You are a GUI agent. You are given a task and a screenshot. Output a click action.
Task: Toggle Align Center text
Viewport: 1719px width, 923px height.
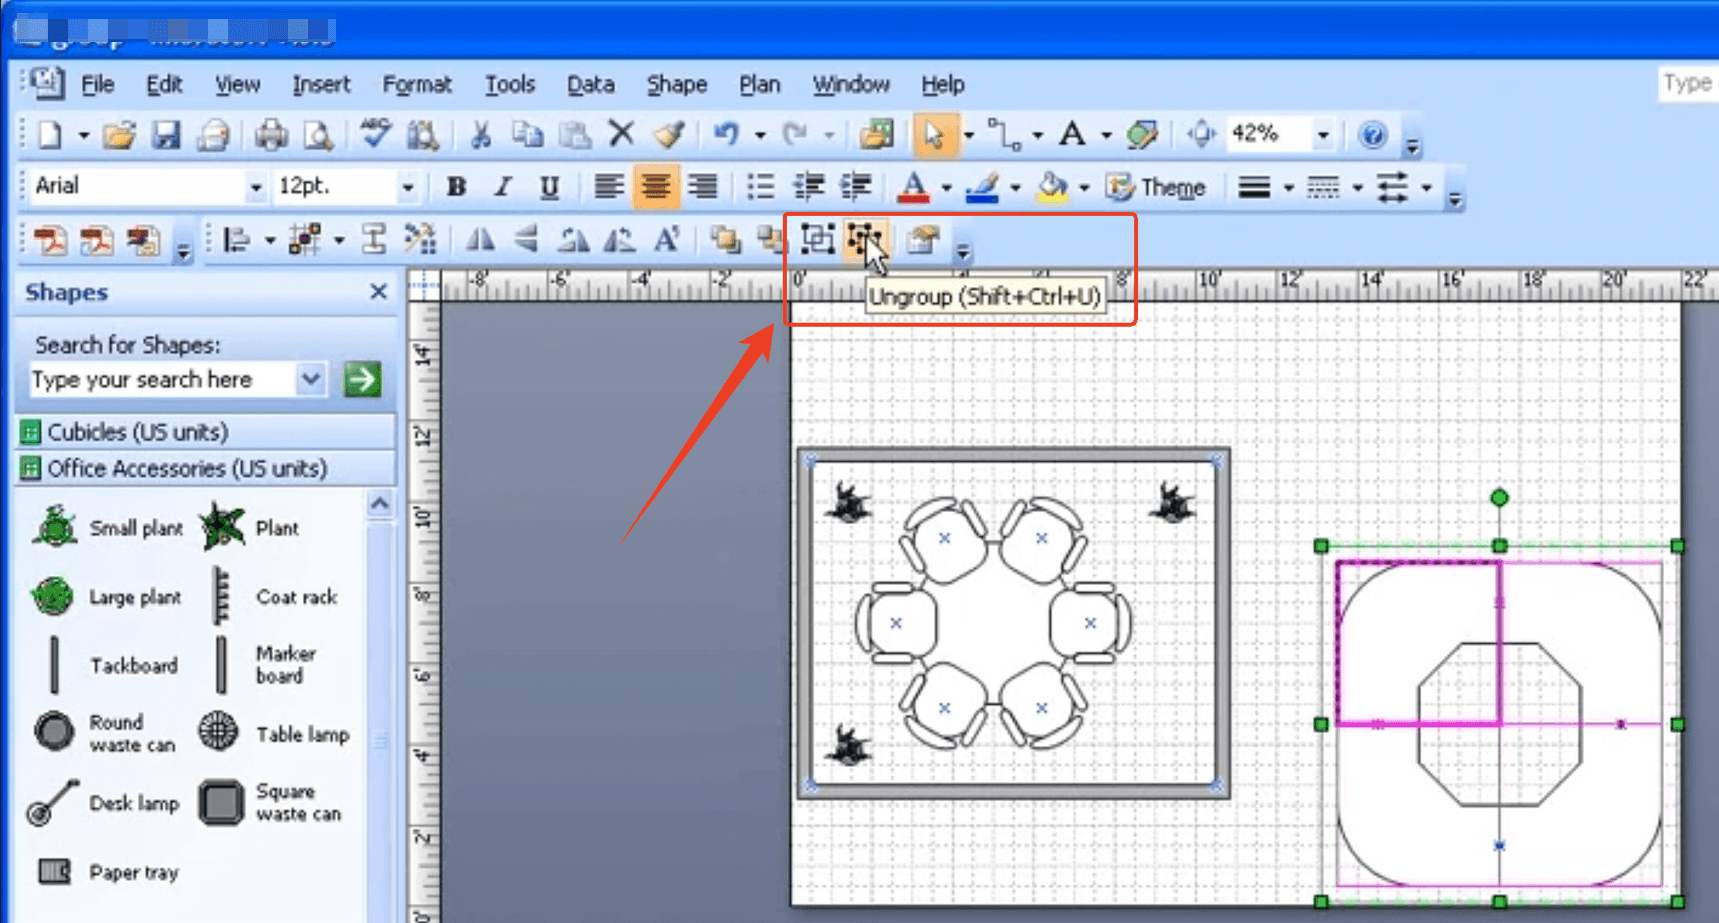[655, 187]
